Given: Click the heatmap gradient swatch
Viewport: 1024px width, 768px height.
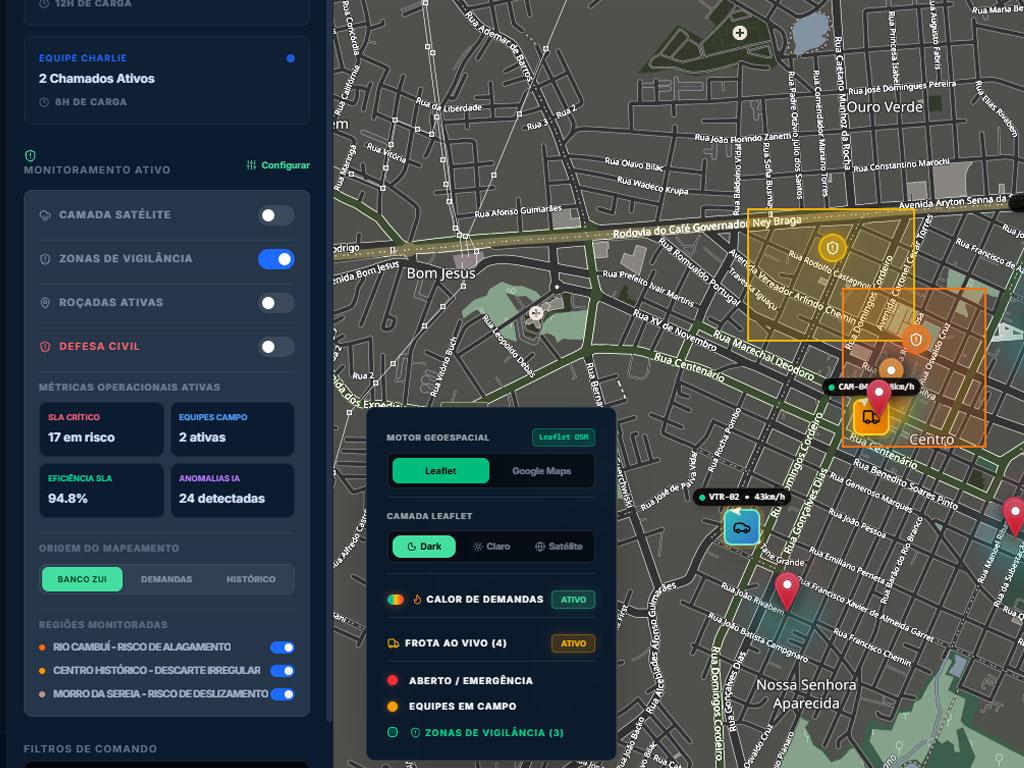Looking at the screenshot, I should 395,600.
